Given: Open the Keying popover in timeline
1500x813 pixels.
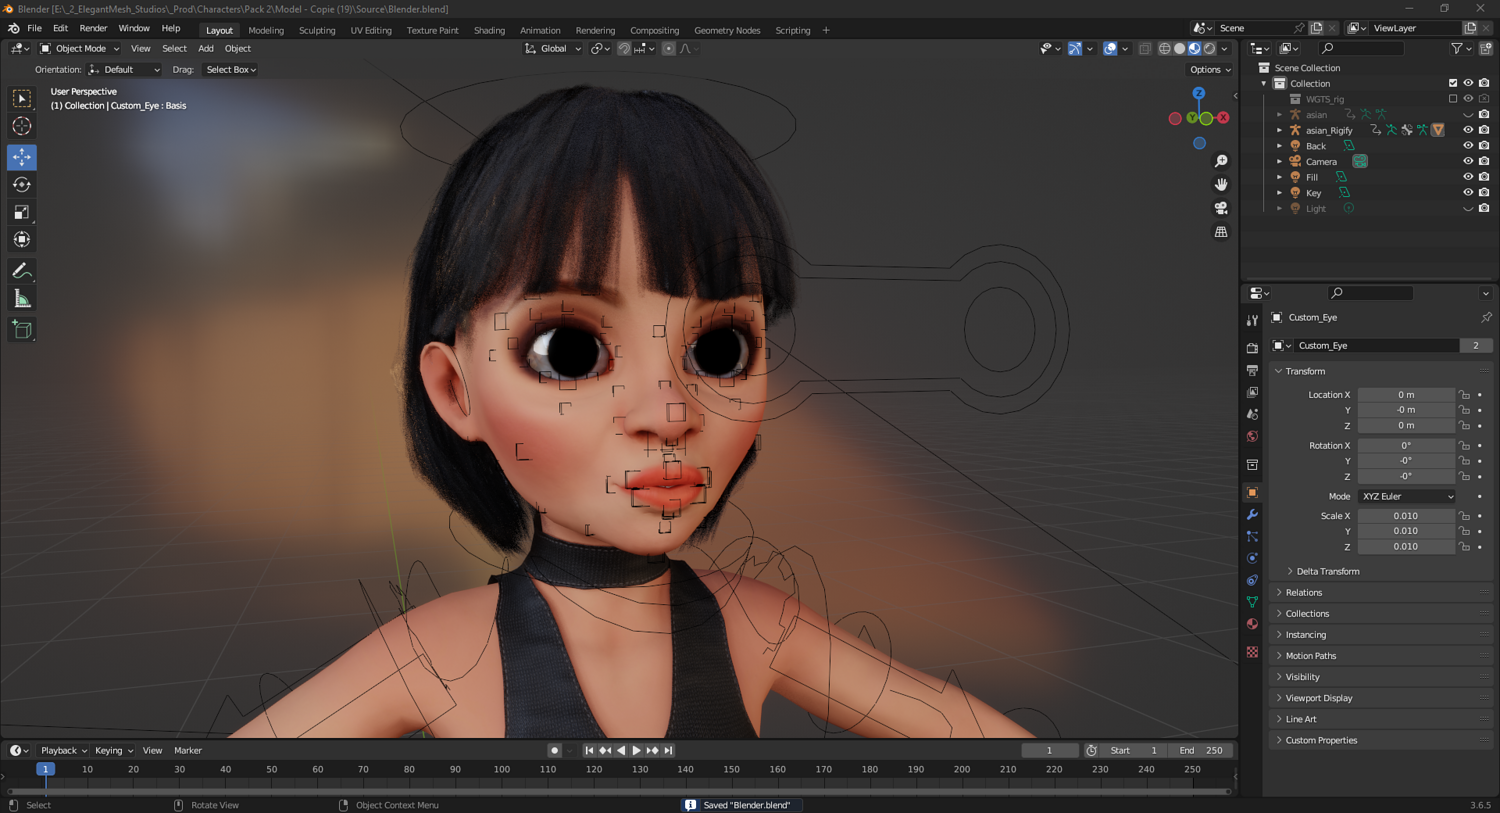Looking at the screenshot, I should pos(113,750).
